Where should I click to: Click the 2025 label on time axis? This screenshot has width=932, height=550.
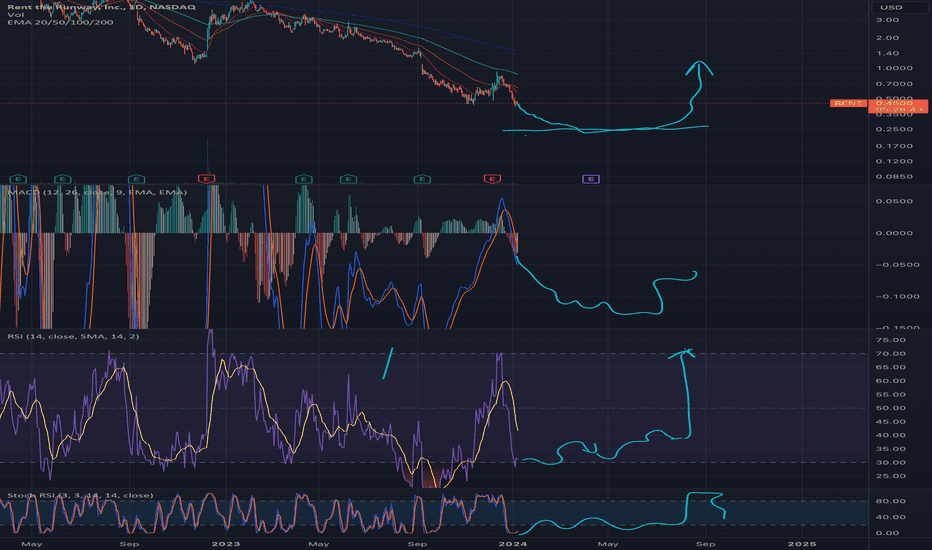point(802,543)
